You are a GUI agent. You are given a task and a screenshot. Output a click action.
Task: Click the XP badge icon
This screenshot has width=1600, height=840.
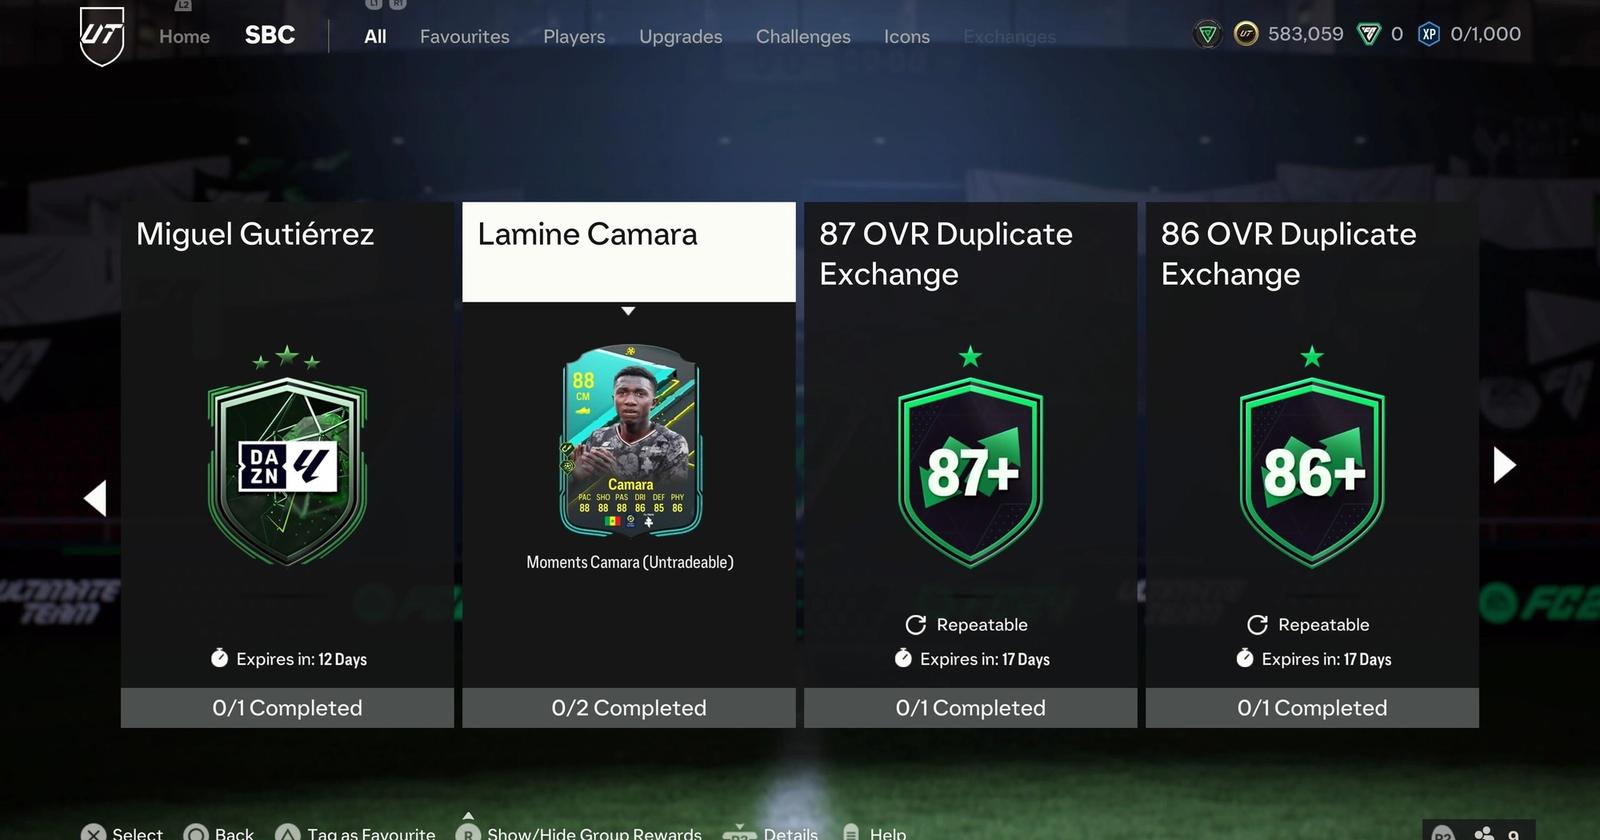(1429, 35)
